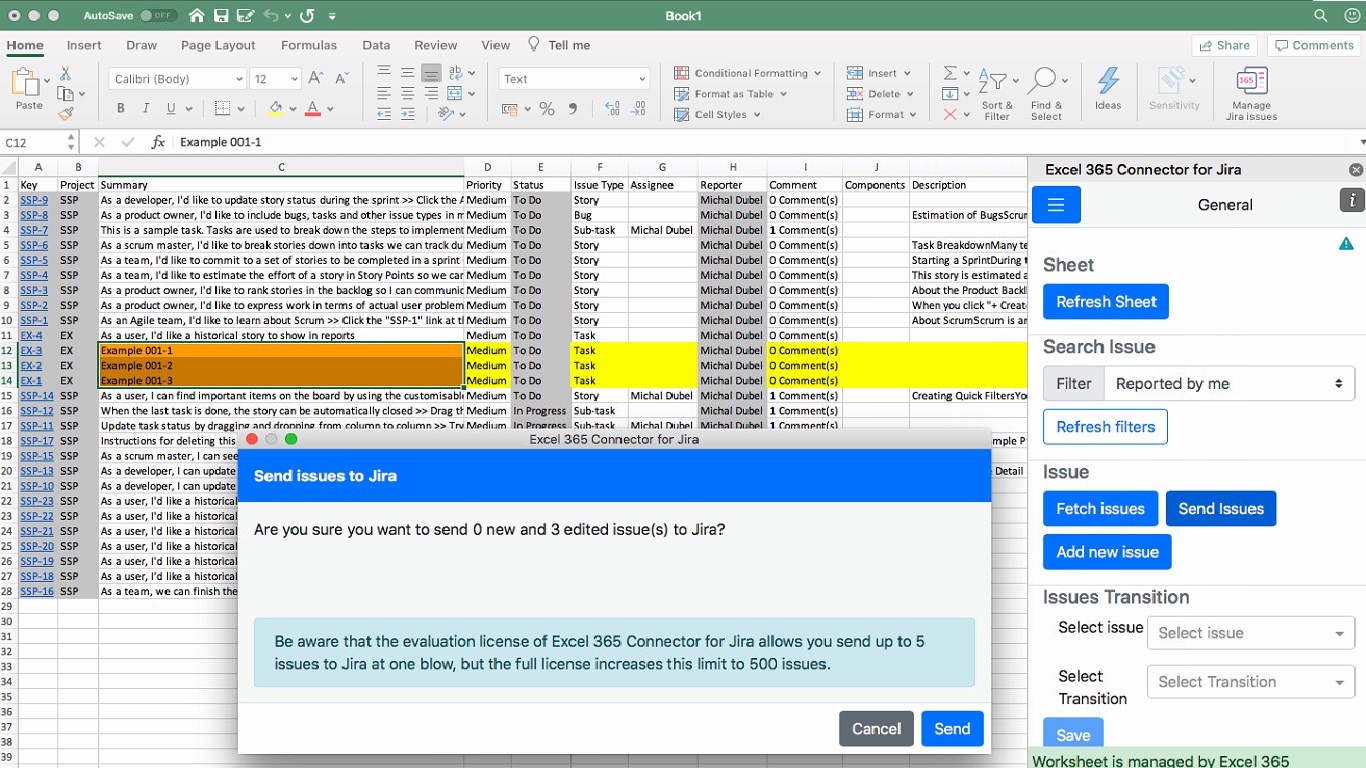Center text horizontally in cell
The height and width of the screenshot is (768, 1366).
pyautogui.click(x=407, y=93)
